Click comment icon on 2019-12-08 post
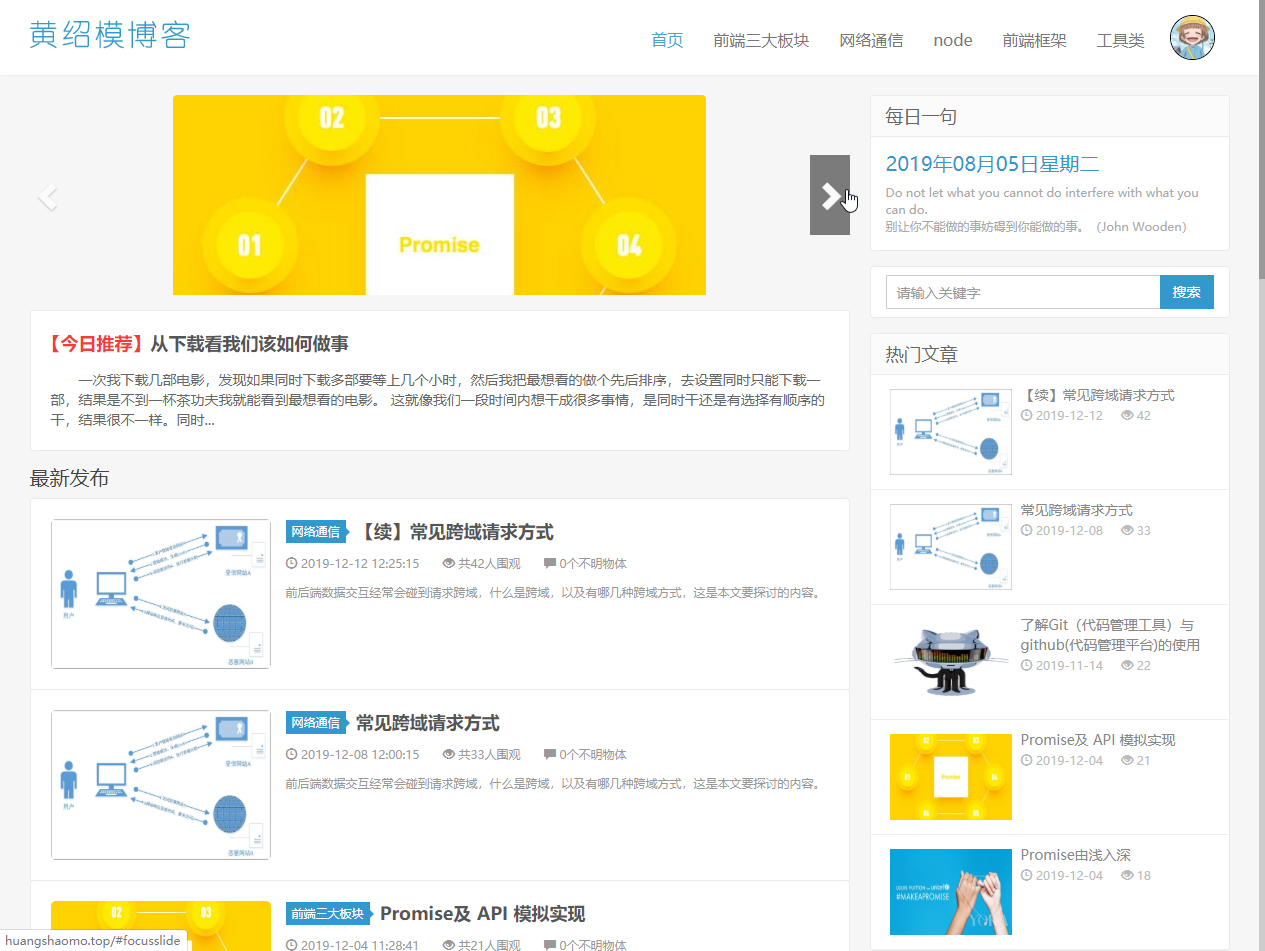 [x=549, y=755]
